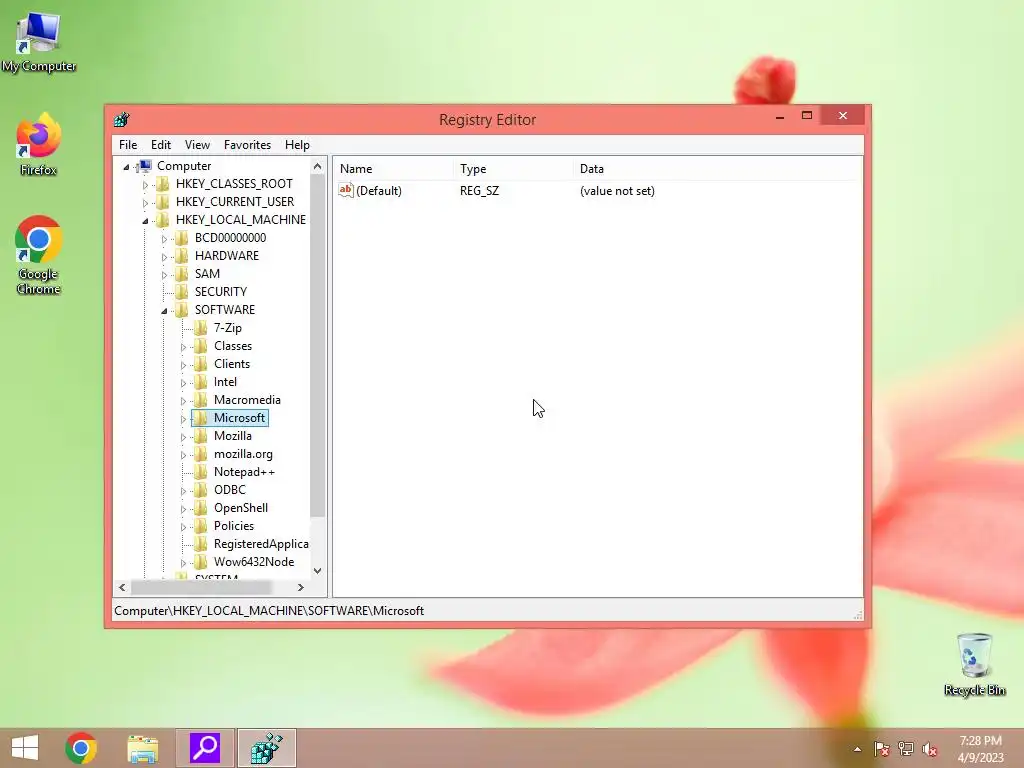The height and width of the screenshot is (768, 1024).
Task: Open the Favorites menu
Action: pos(248,145)
